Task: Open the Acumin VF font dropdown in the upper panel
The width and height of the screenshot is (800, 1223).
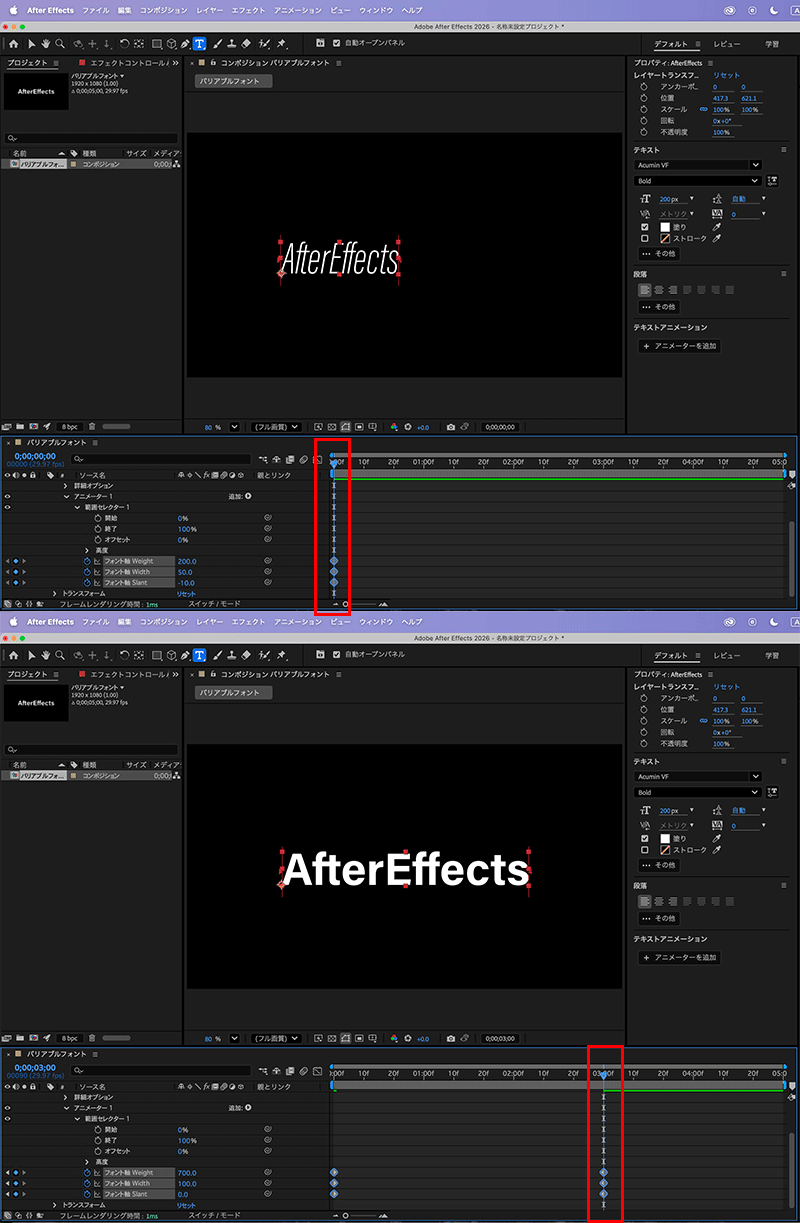Action: (698, 165)
